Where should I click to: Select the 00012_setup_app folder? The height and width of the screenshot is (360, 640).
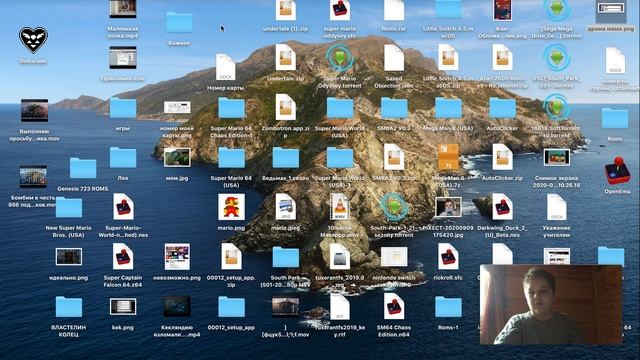[x=231, y=307]
